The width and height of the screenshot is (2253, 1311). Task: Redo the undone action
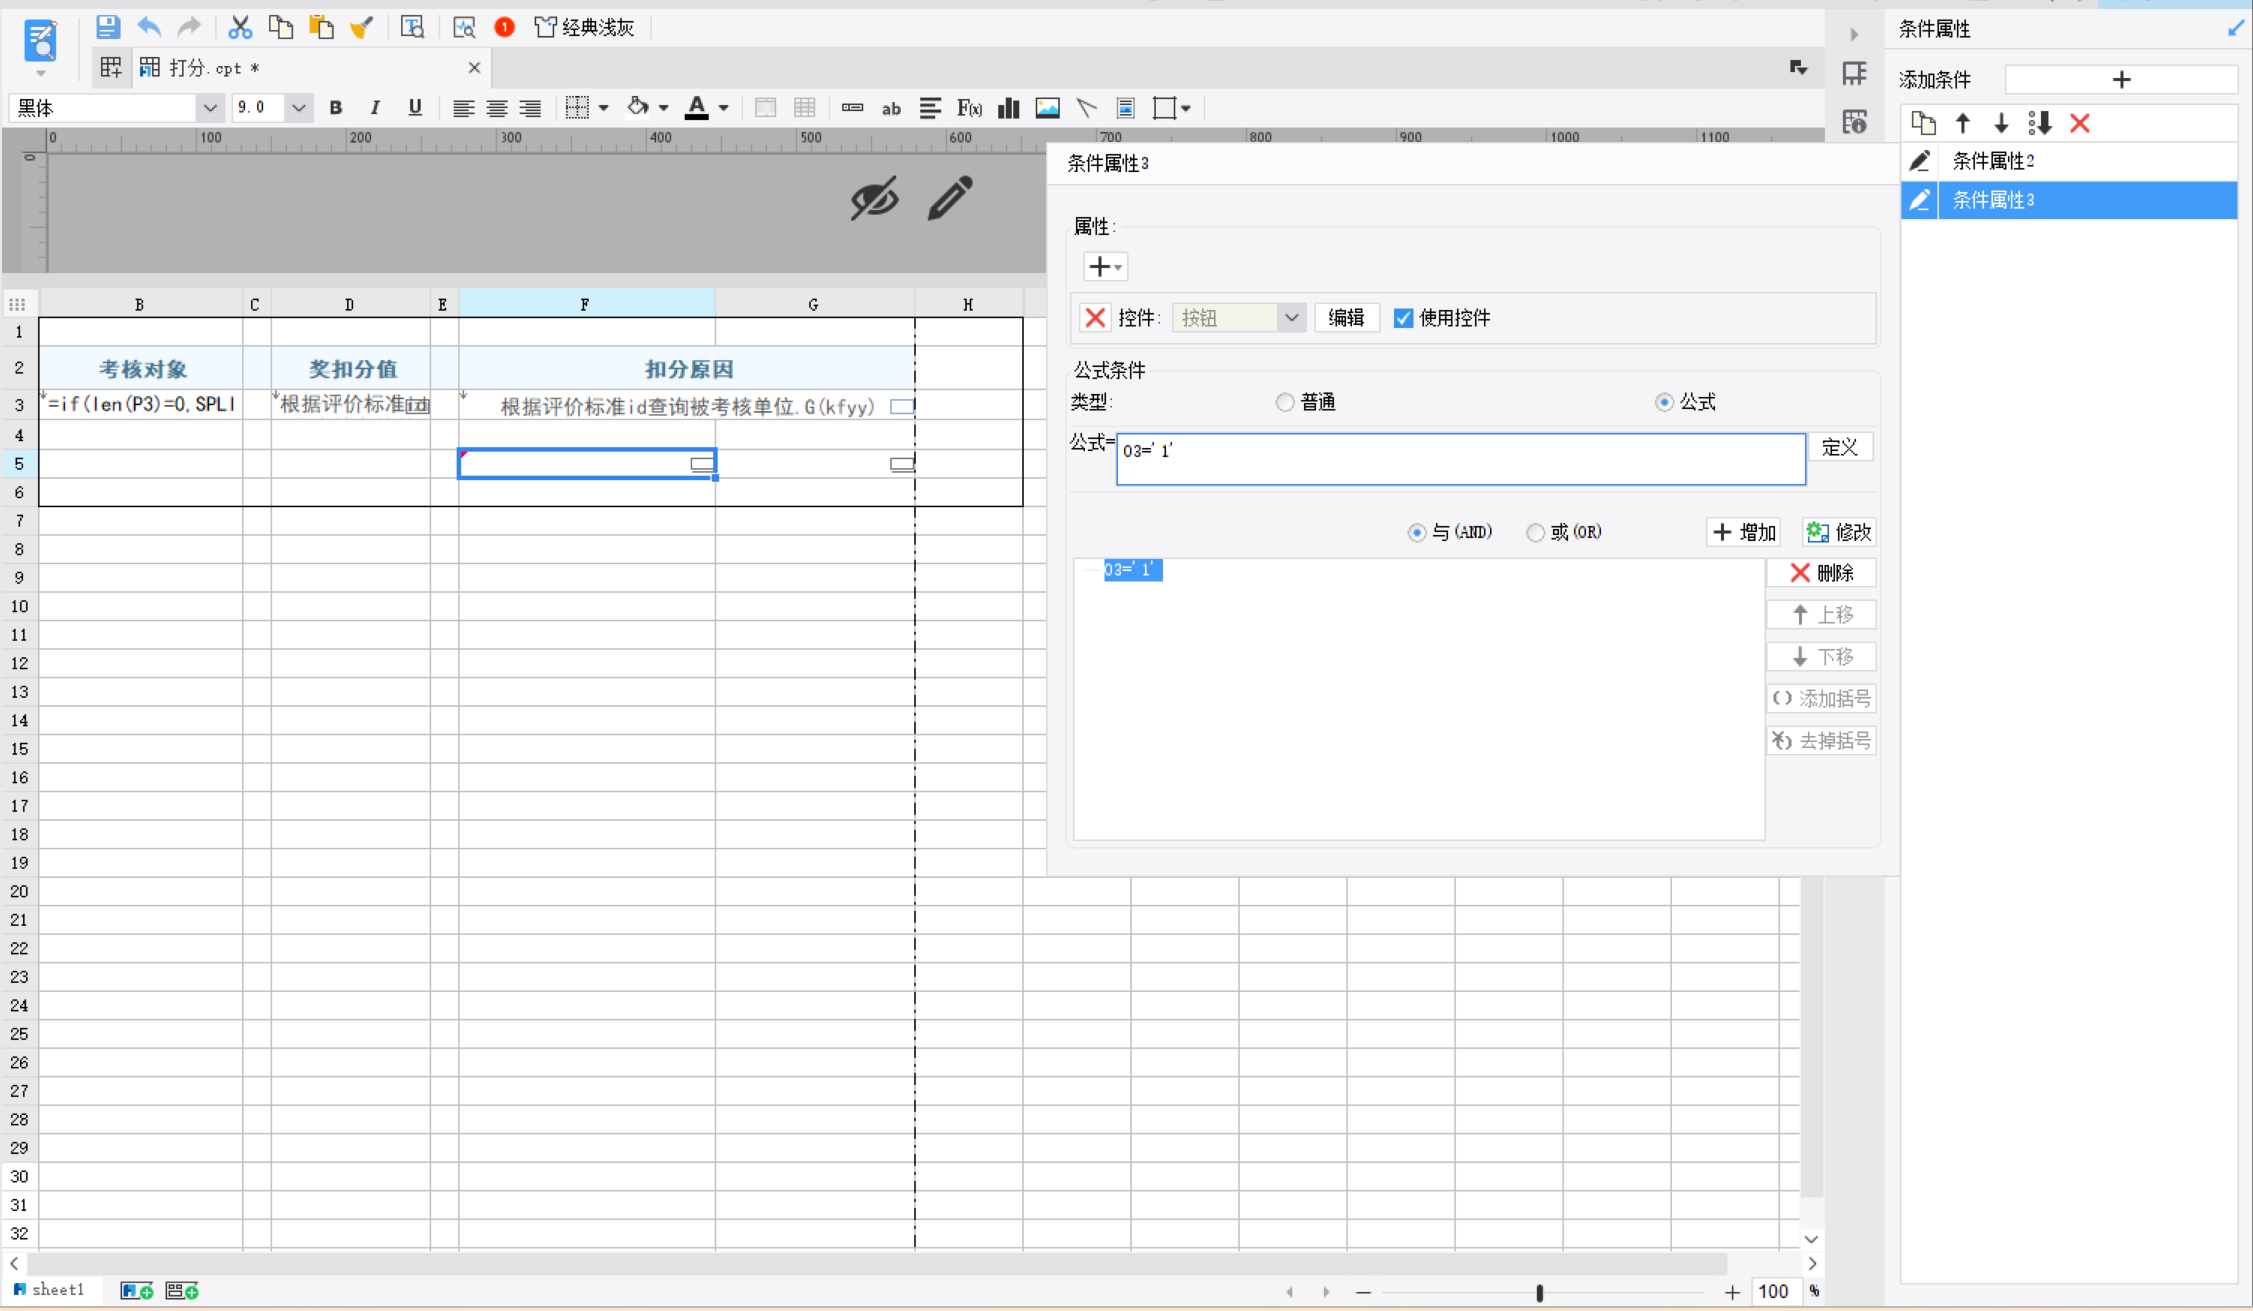point(189,27)
